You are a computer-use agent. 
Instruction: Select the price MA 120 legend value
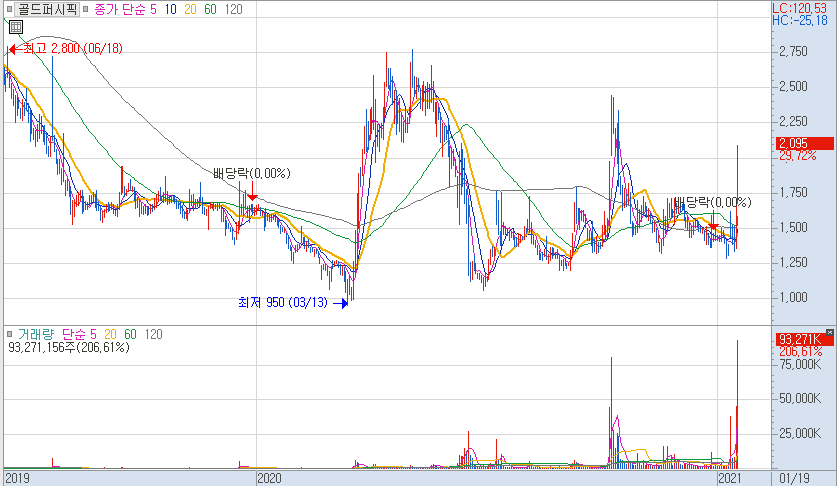(x=233, y=10)
